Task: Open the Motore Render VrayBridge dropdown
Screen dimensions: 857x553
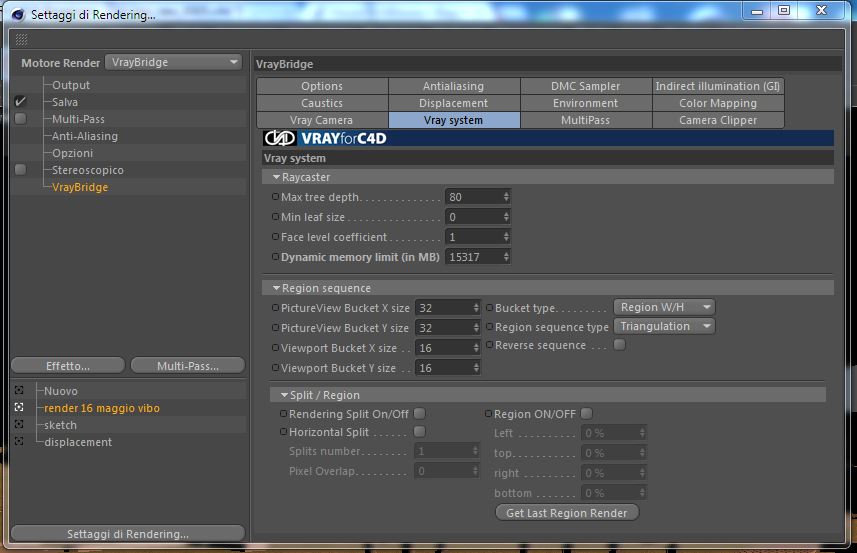Action: click(x=173, y=62)
